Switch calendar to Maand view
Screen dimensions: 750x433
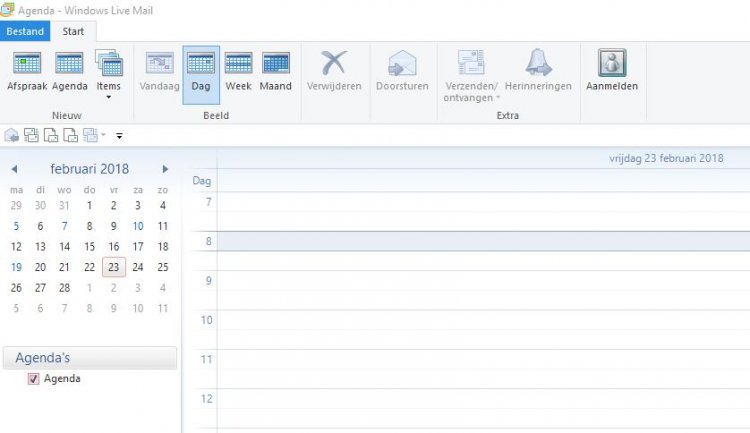tap(275, 70)
